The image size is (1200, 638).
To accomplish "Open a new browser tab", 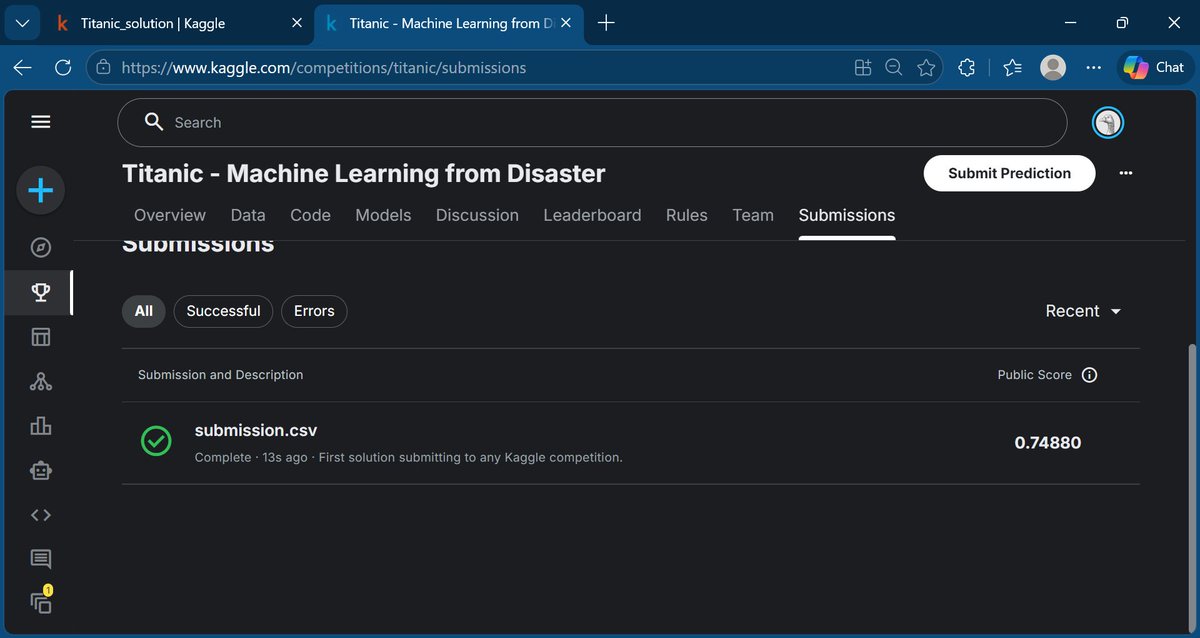I will (x=605, y=22).
